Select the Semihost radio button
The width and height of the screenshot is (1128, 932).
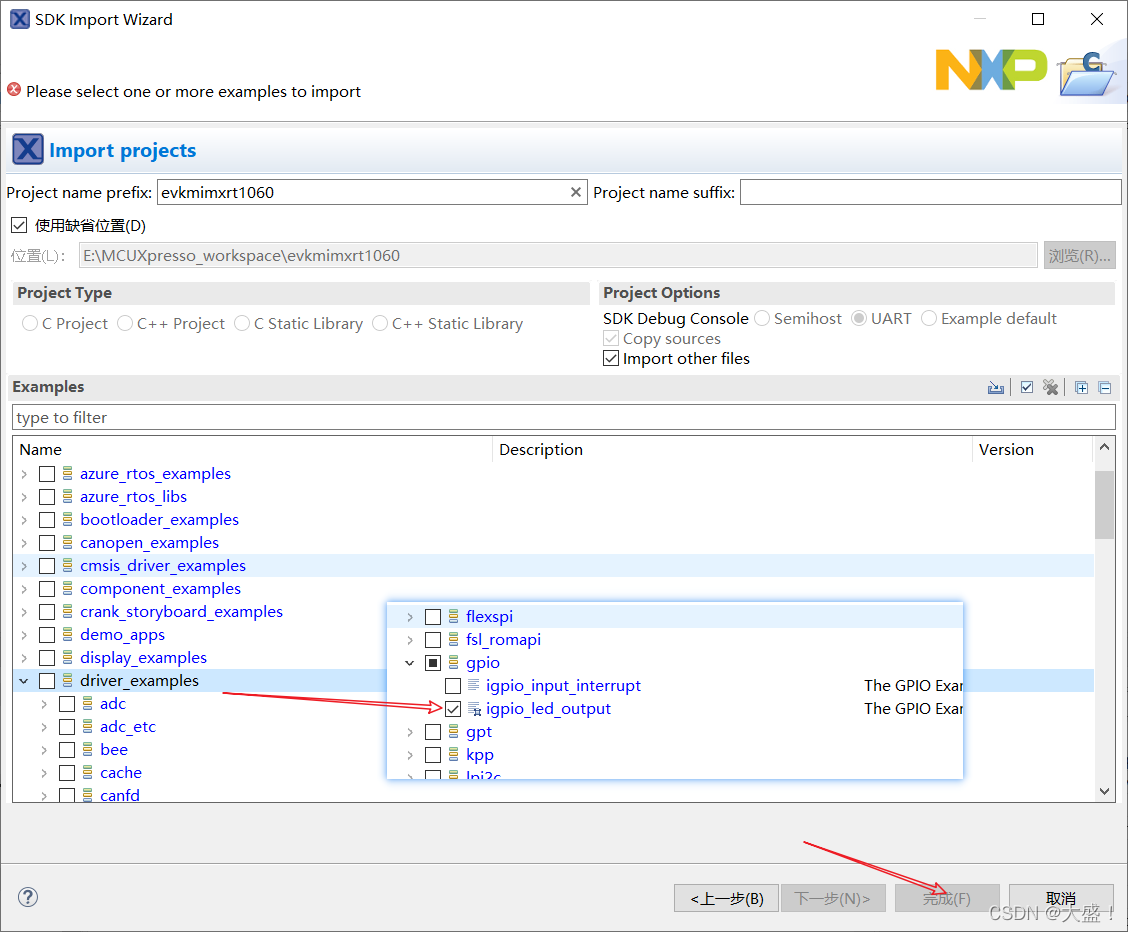762,318
